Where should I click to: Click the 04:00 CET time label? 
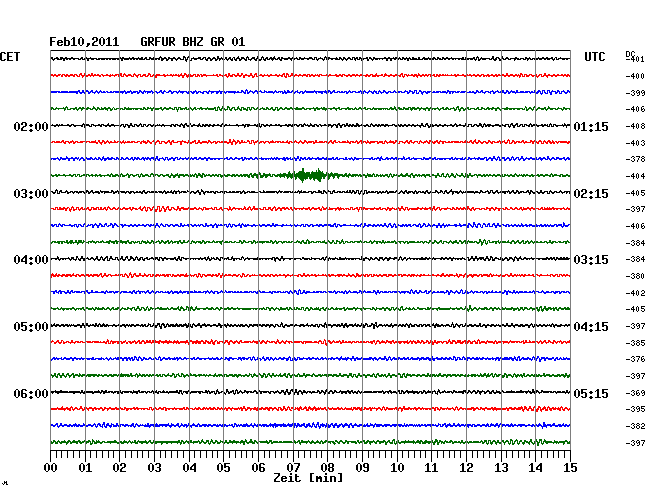point(31,260)
